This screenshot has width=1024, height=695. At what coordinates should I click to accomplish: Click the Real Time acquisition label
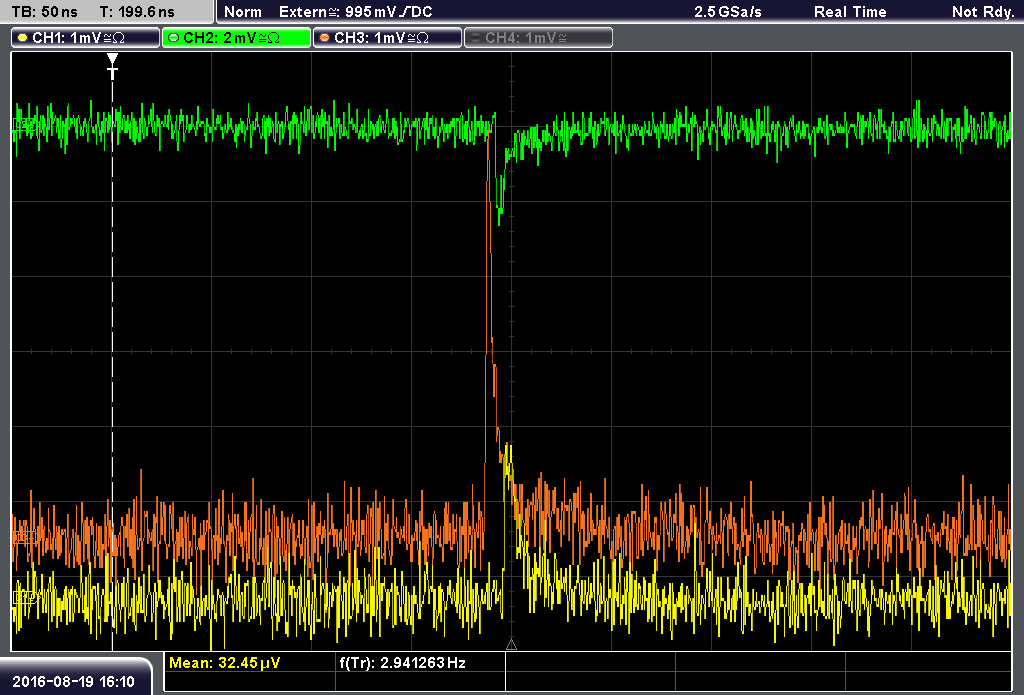point(850,12)
